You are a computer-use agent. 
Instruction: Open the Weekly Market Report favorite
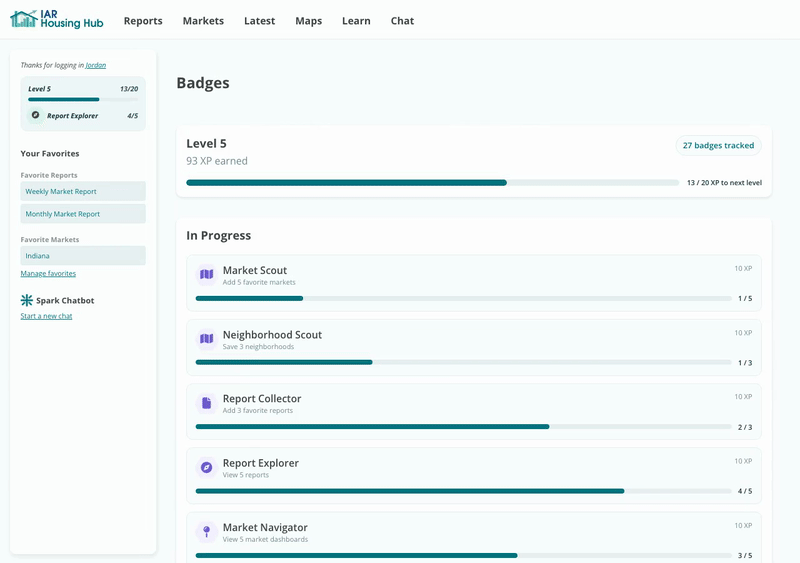[x=83, y=191]
